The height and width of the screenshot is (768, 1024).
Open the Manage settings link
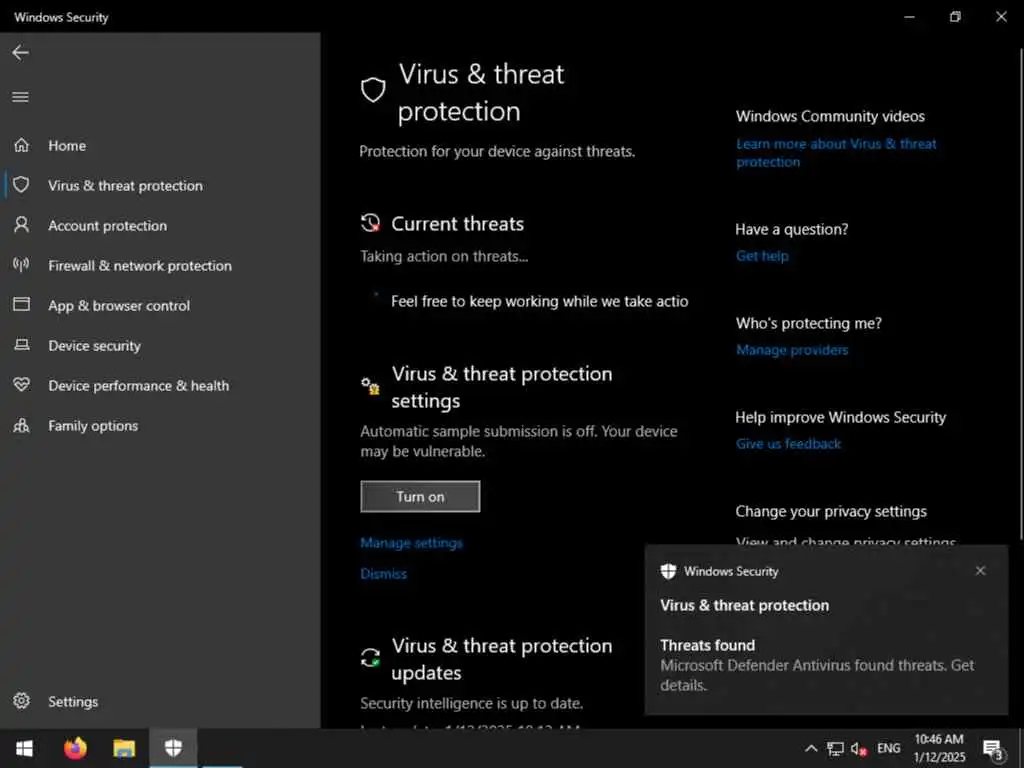point(411,543)
